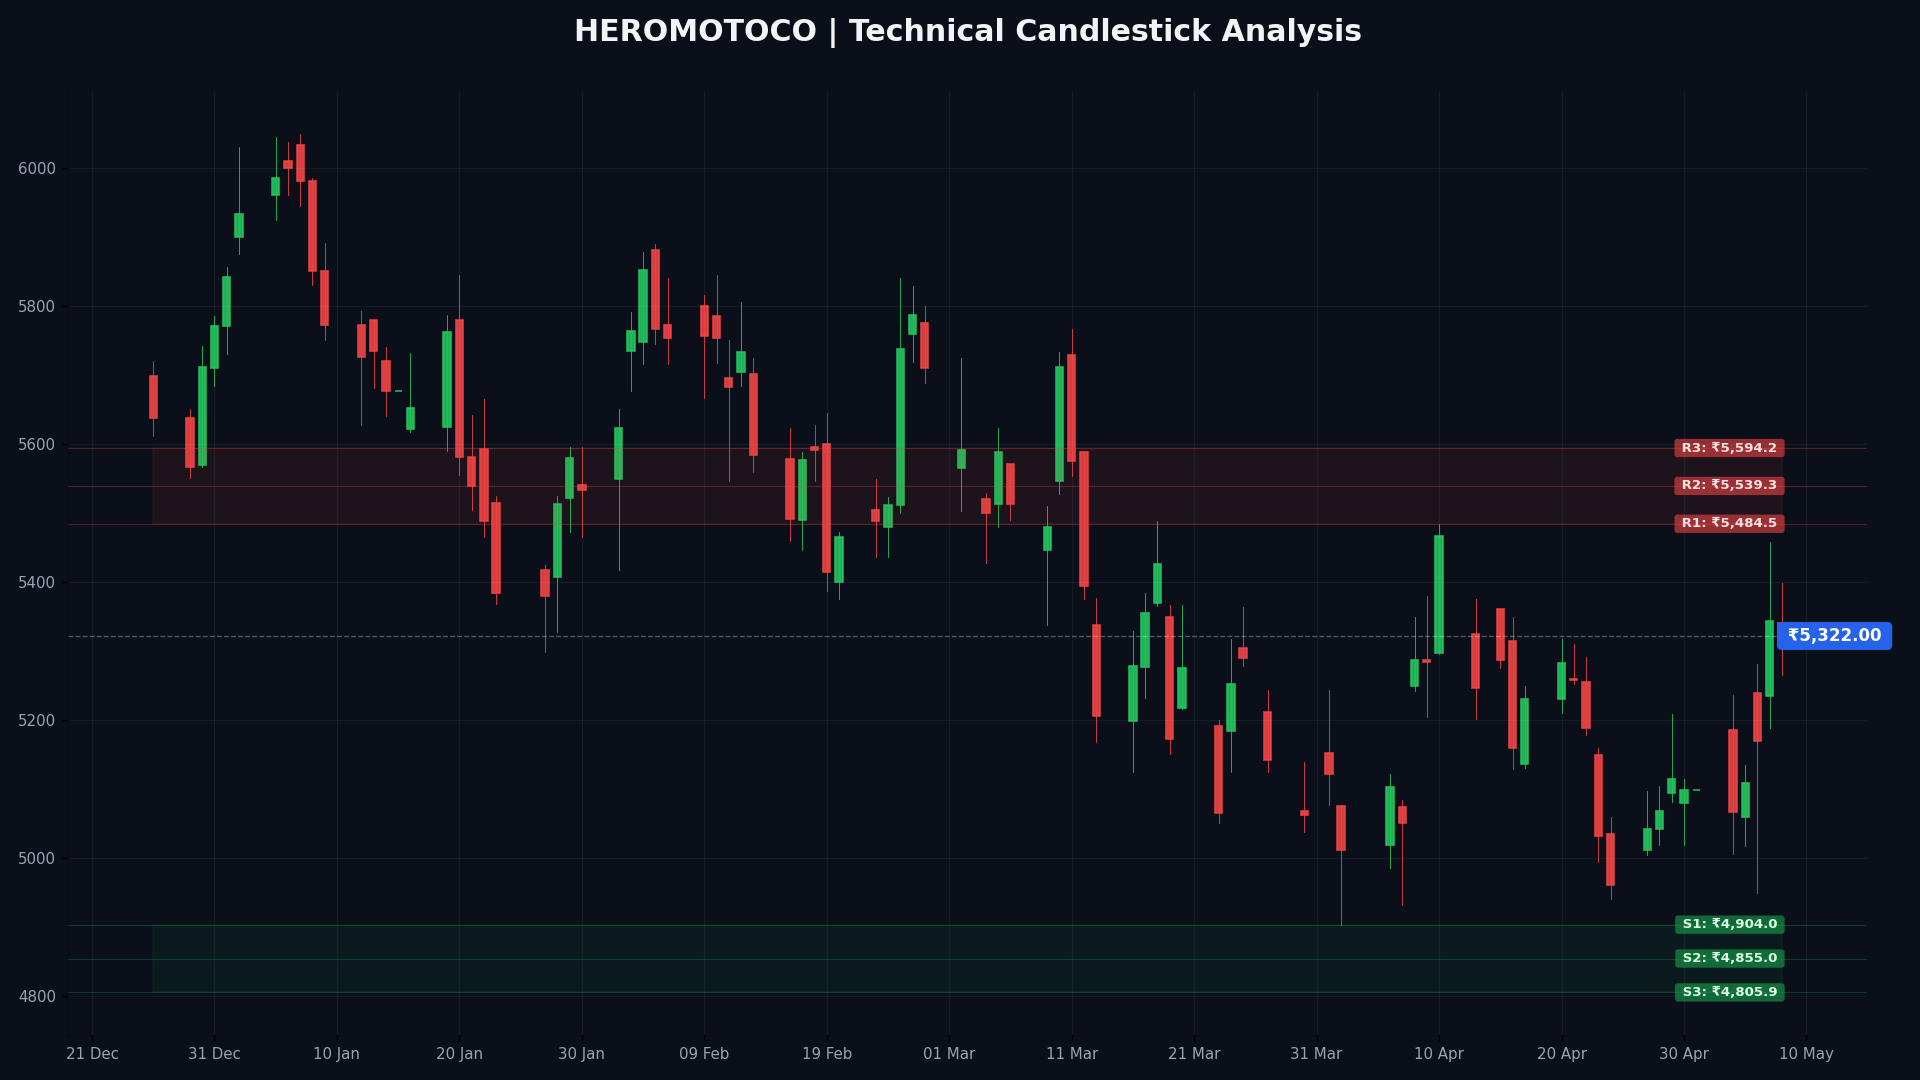Select the S3: ₹4,805.9 support label
1920x1080 pixels.
pyautogui.click(x=1729, y=993)
